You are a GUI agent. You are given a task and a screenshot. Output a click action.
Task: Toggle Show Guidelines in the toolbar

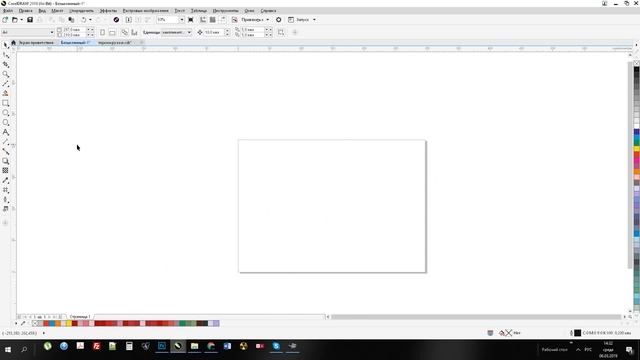222,20
